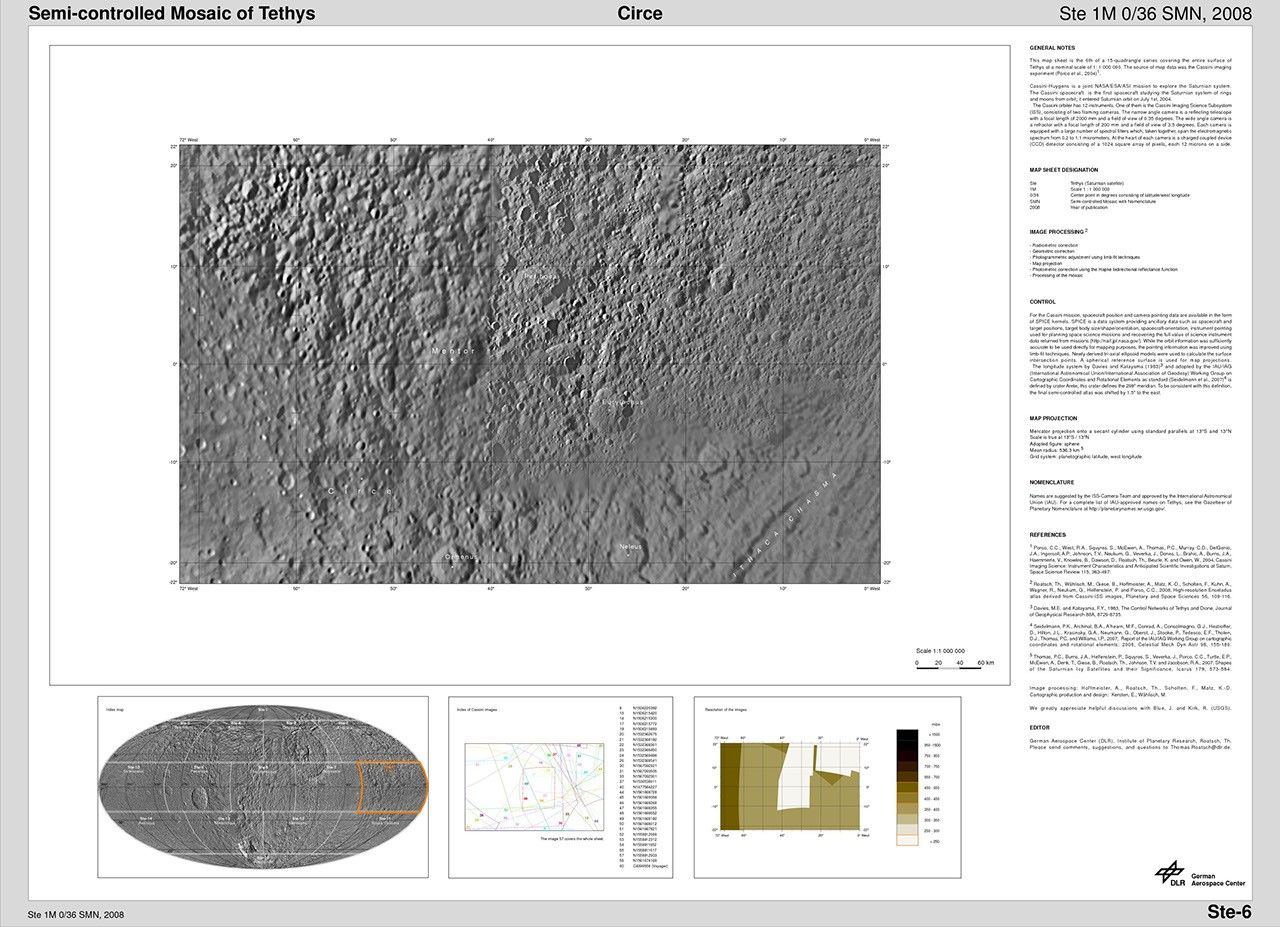Open the Index map thumbnail
Screen dimensions: 1280x927
263,787
